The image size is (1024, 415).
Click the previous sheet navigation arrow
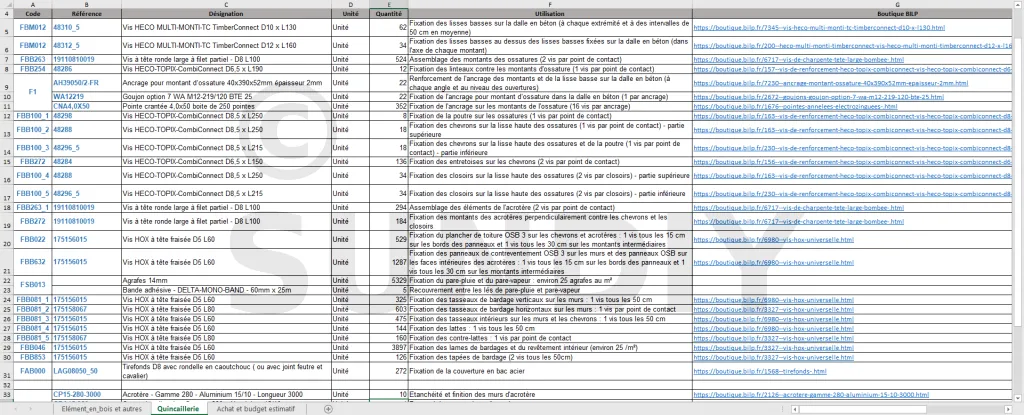(17, 409)
